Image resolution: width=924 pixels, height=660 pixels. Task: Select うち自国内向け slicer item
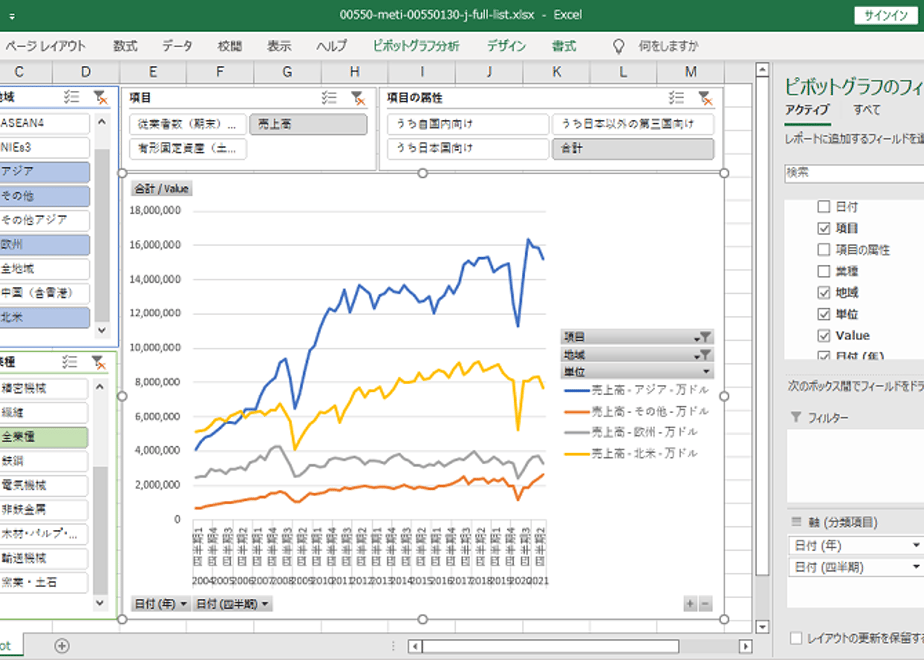pyautogui.click(x=468, y=124)
